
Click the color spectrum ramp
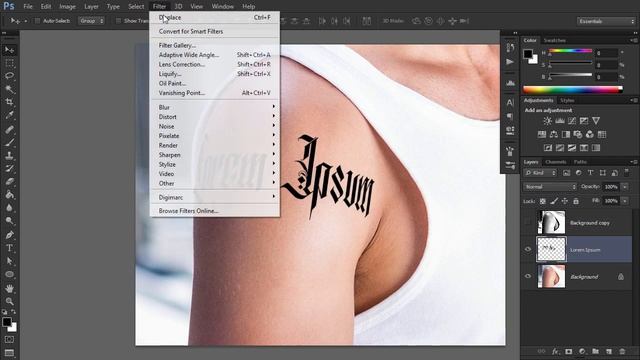tap(573, 90)
